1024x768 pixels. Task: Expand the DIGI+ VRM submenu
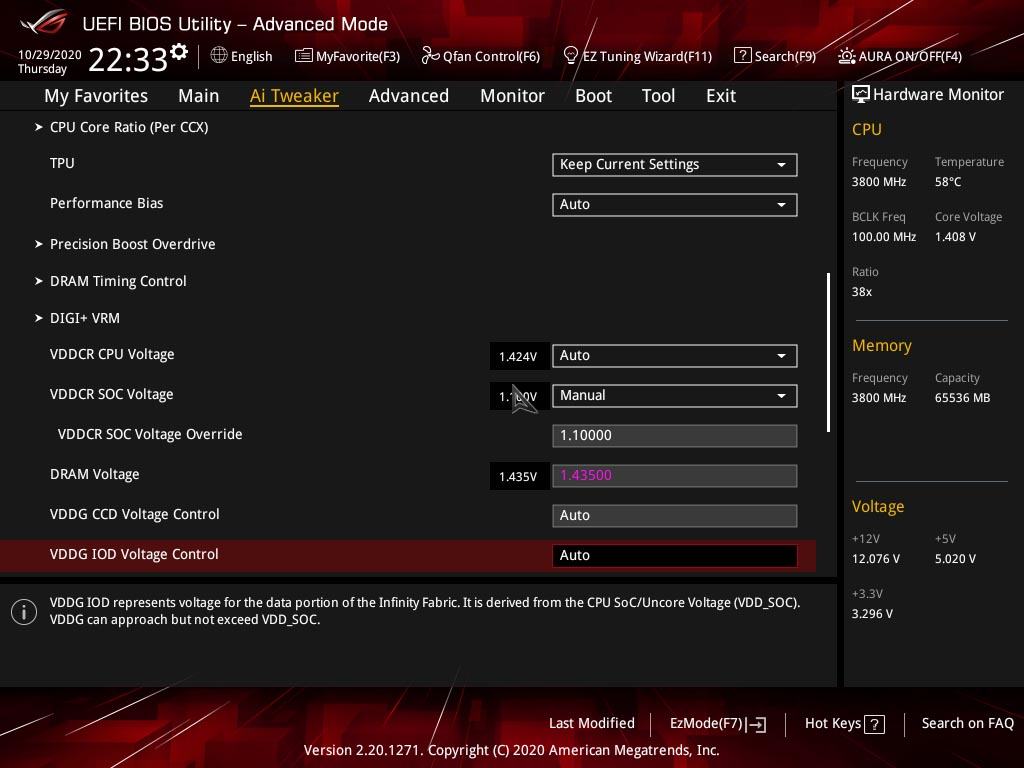85,318
